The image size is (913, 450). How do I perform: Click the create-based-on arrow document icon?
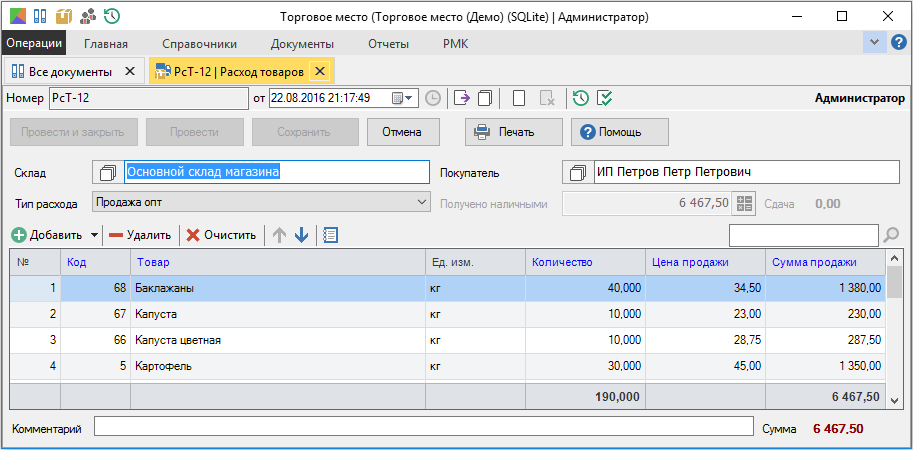tap(462, 98)
